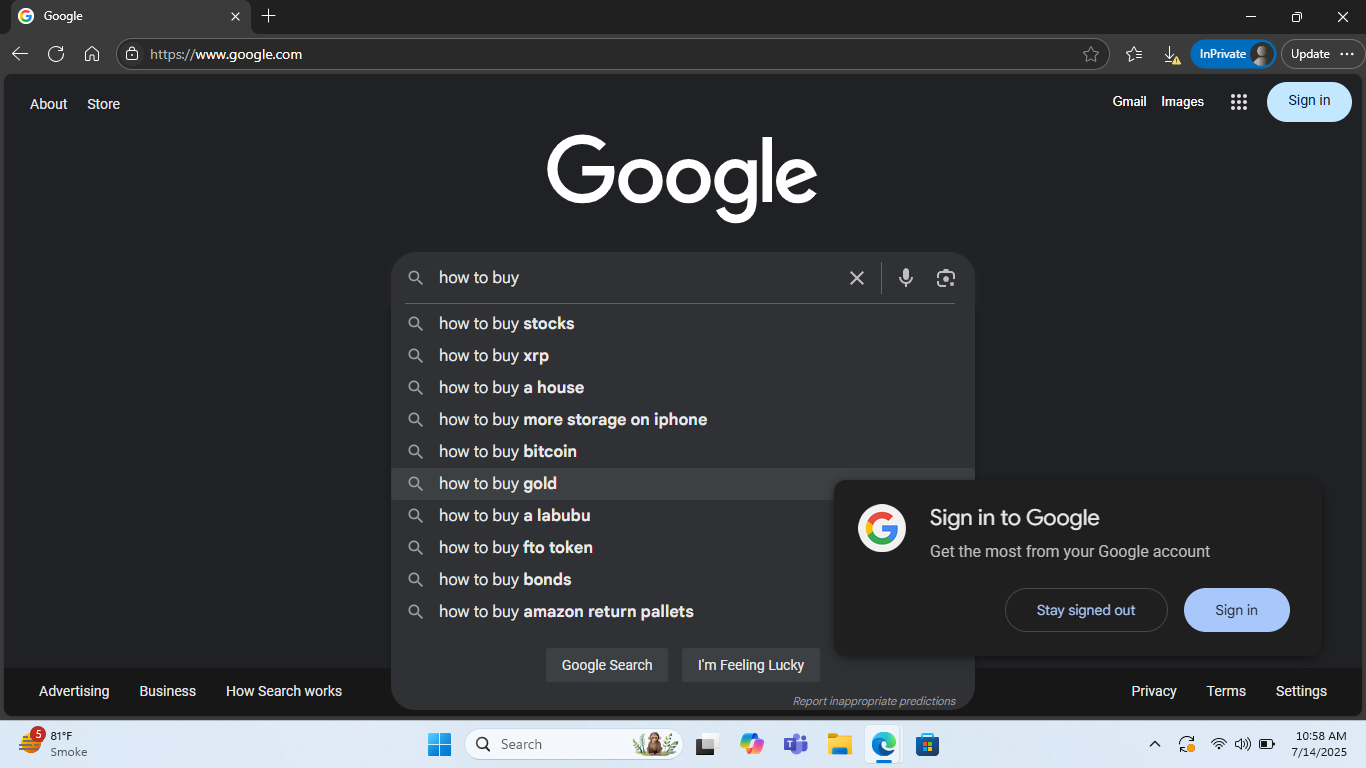The image size is (1366, 768).
Task: Select suggestion 'how to buy xrp'
Action: click(683, 356)
